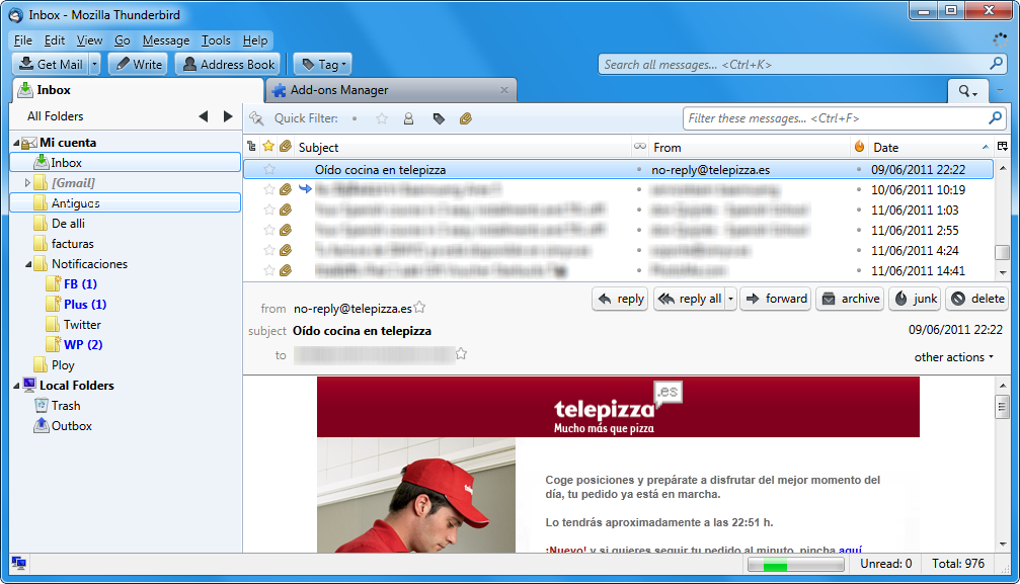1020x584 pixels.
Task: Open the Message menu
Action: pyautogui.click(x=166, y=40)
